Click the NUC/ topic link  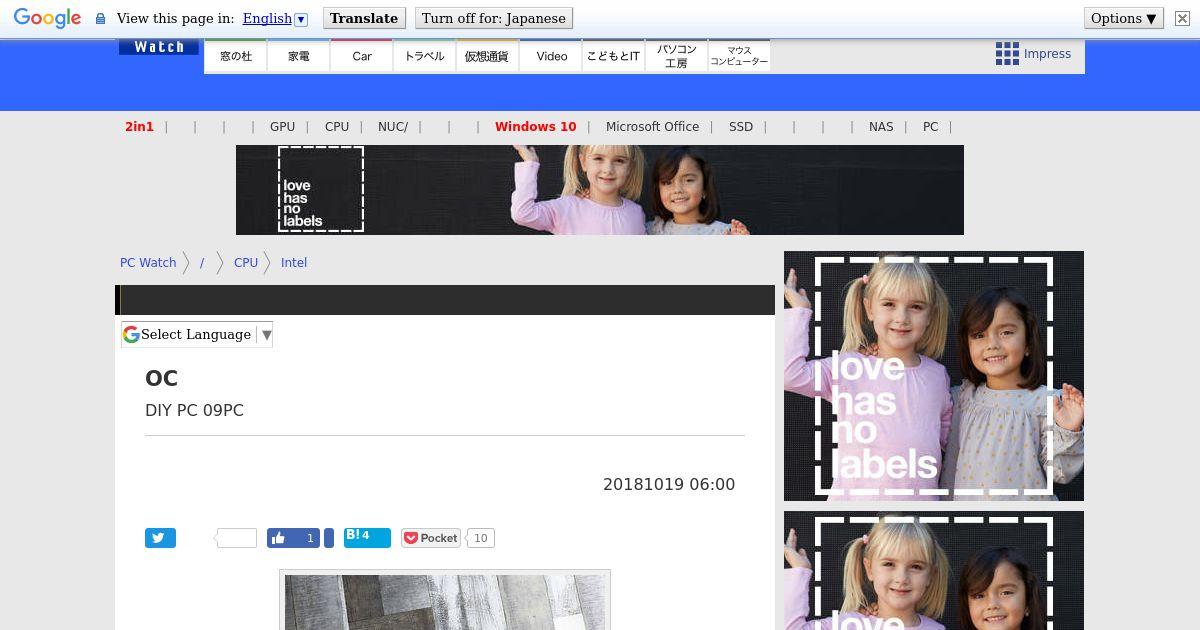coord(393,127)
